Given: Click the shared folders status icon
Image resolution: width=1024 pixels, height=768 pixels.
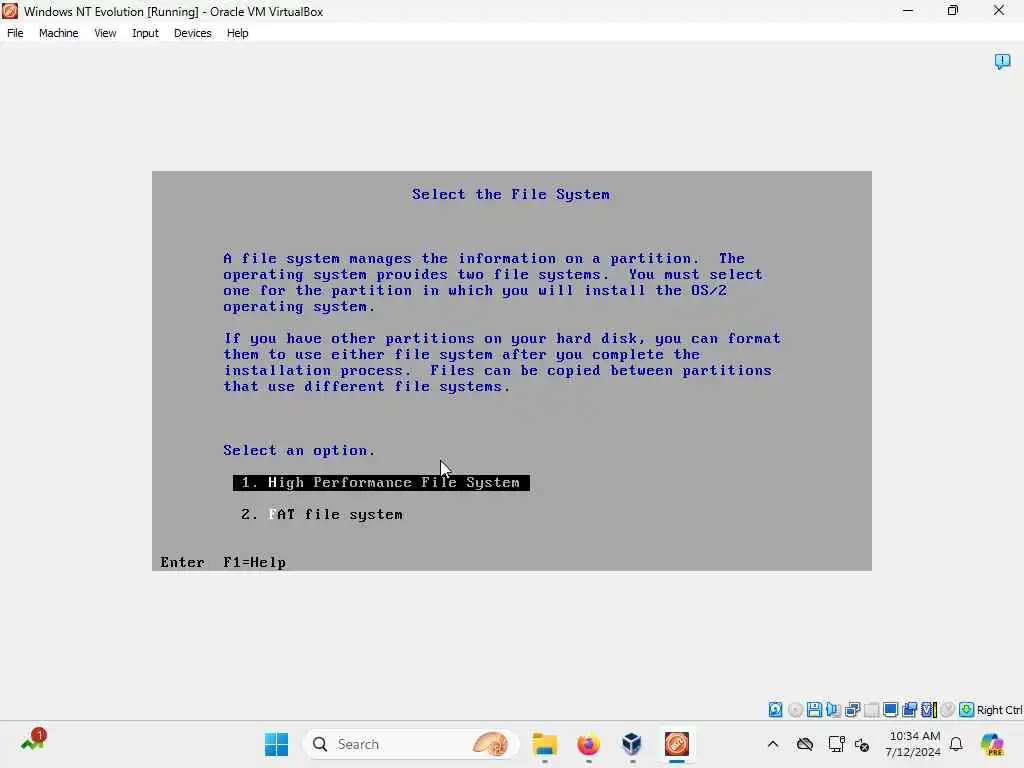Looking at the screenshot, I should coord(909,710).
